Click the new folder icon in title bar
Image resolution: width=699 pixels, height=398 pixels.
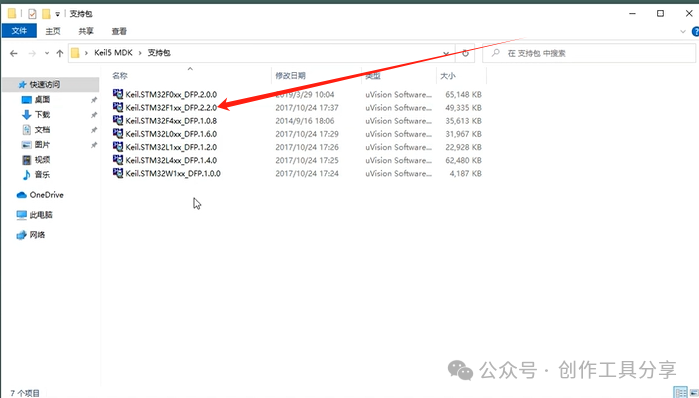point(46,14)
